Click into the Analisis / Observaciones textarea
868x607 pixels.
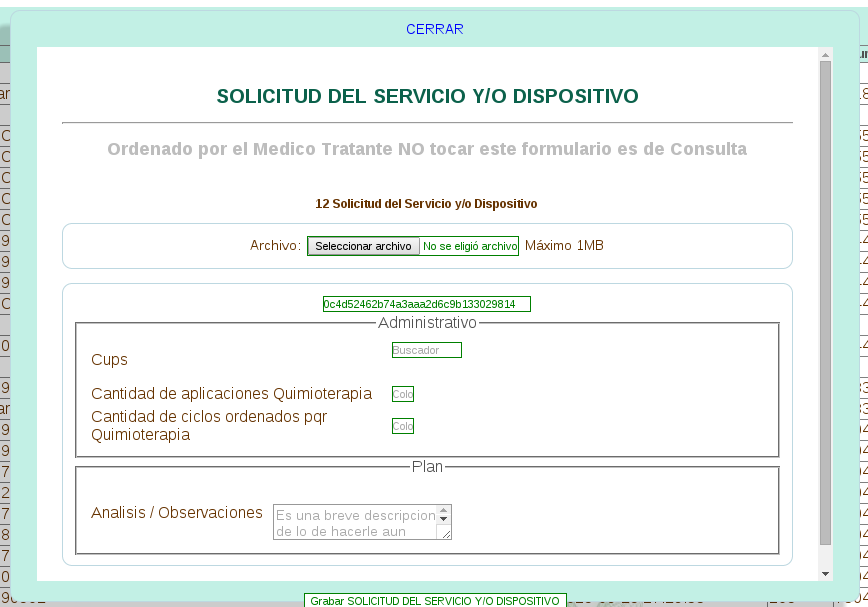[355, 522]
